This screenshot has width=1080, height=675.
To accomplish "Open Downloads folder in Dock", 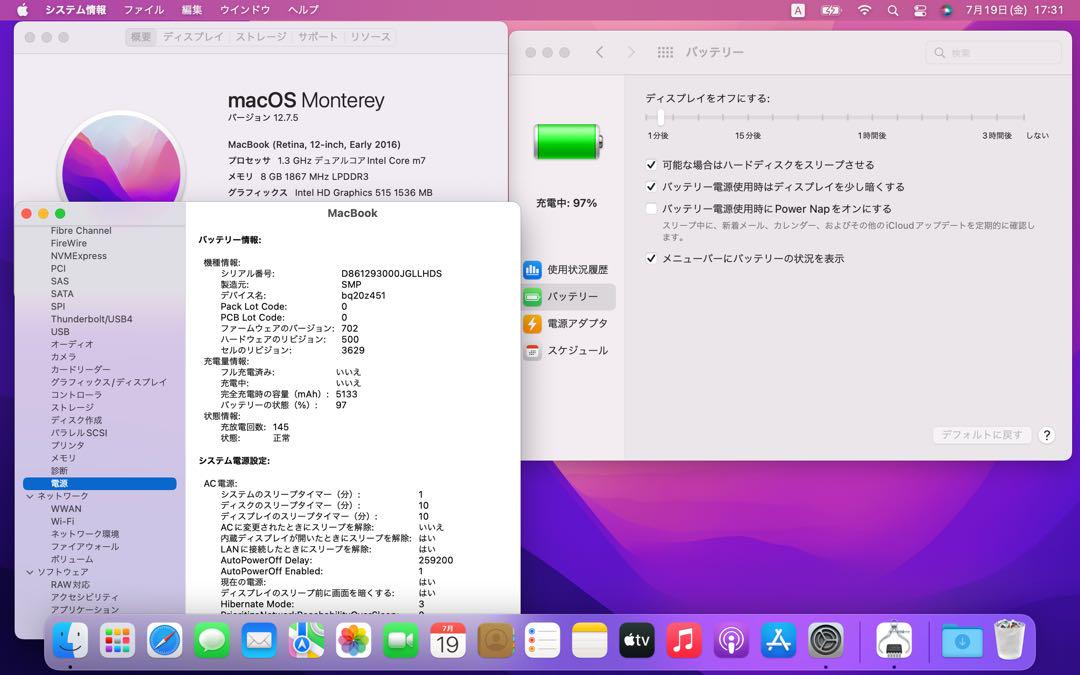I will [962, 641].
